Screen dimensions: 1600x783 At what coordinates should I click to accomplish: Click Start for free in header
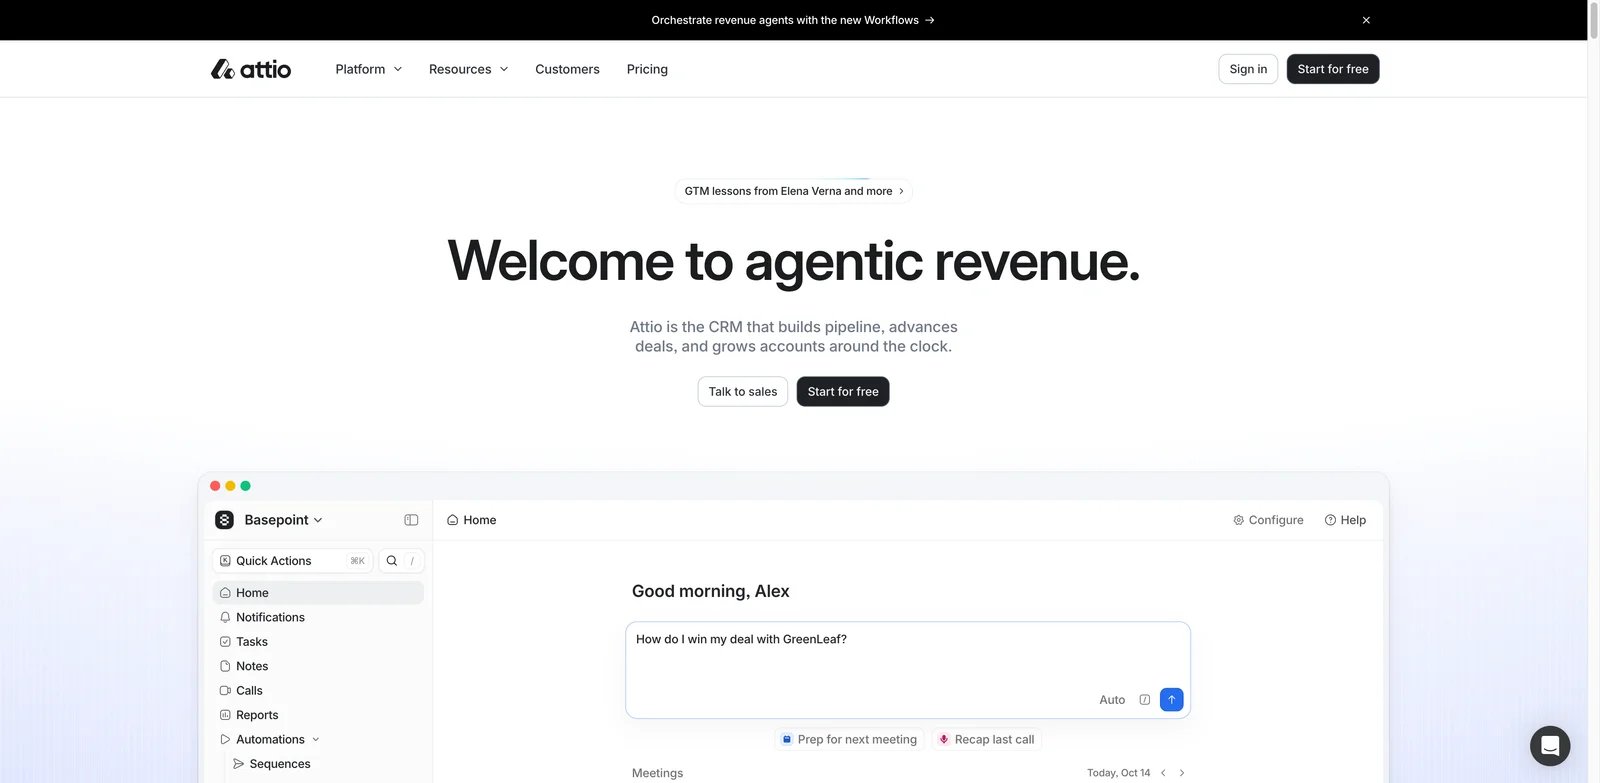(1333, 69)
